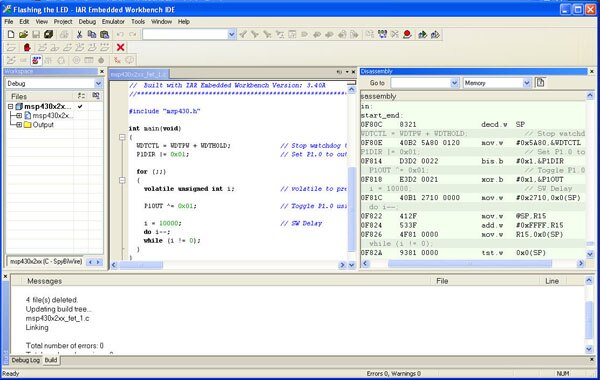Collapse the main function code fold marker

point(122,137)
